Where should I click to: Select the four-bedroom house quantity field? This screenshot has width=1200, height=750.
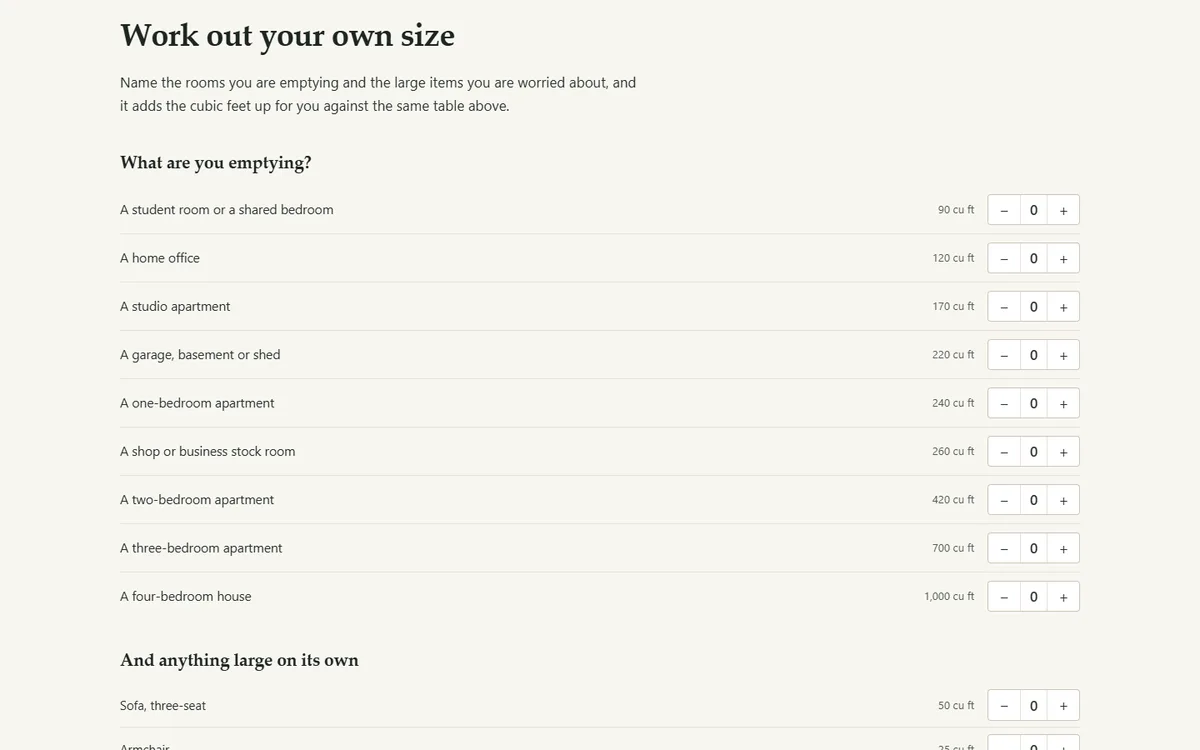(x=1034, y=597)
